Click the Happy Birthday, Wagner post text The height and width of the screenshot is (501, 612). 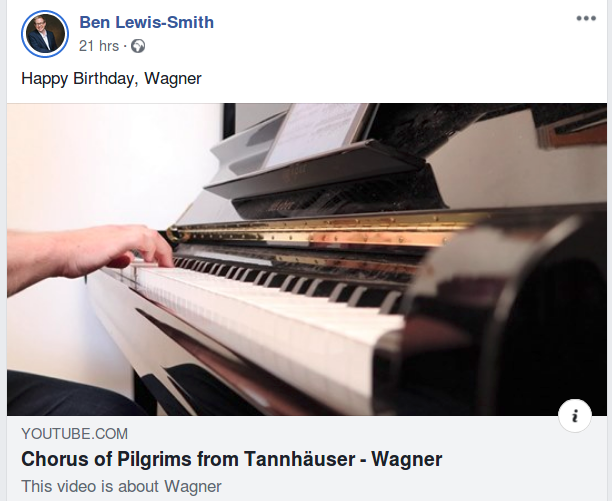(x=111, y=78)
